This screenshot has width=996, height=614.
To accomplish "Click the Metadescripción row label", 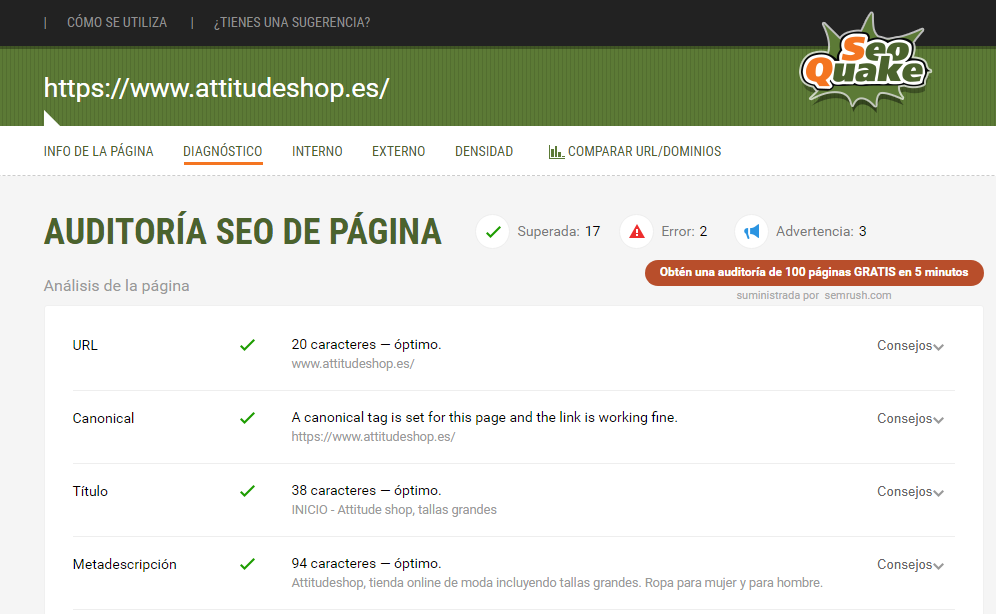I will click(124, 564).
